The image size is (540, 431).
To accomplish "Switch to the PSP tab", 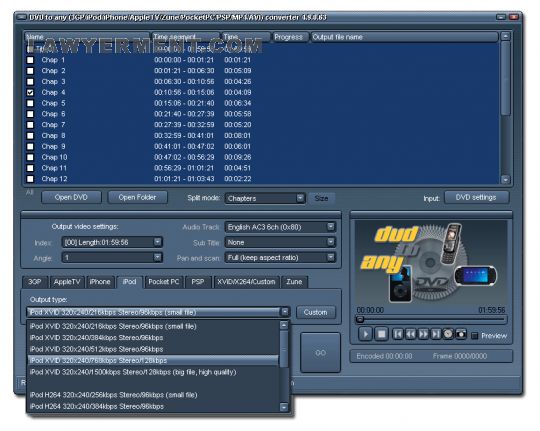I will pyautogui.click(x=198, y=282).
